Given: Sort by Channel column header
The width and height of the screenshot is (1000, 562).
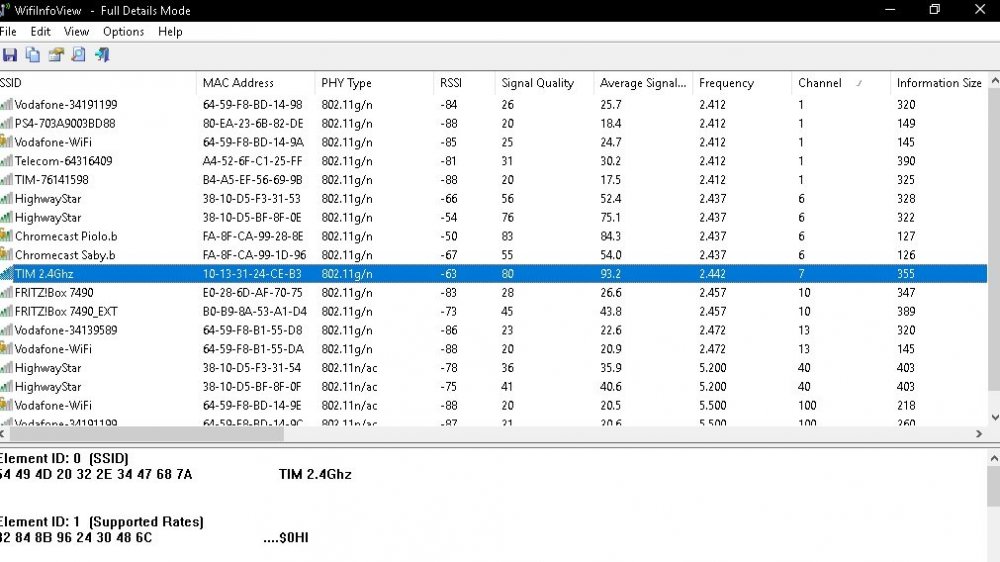Looking at the screenshot, I should coord(841,83).
